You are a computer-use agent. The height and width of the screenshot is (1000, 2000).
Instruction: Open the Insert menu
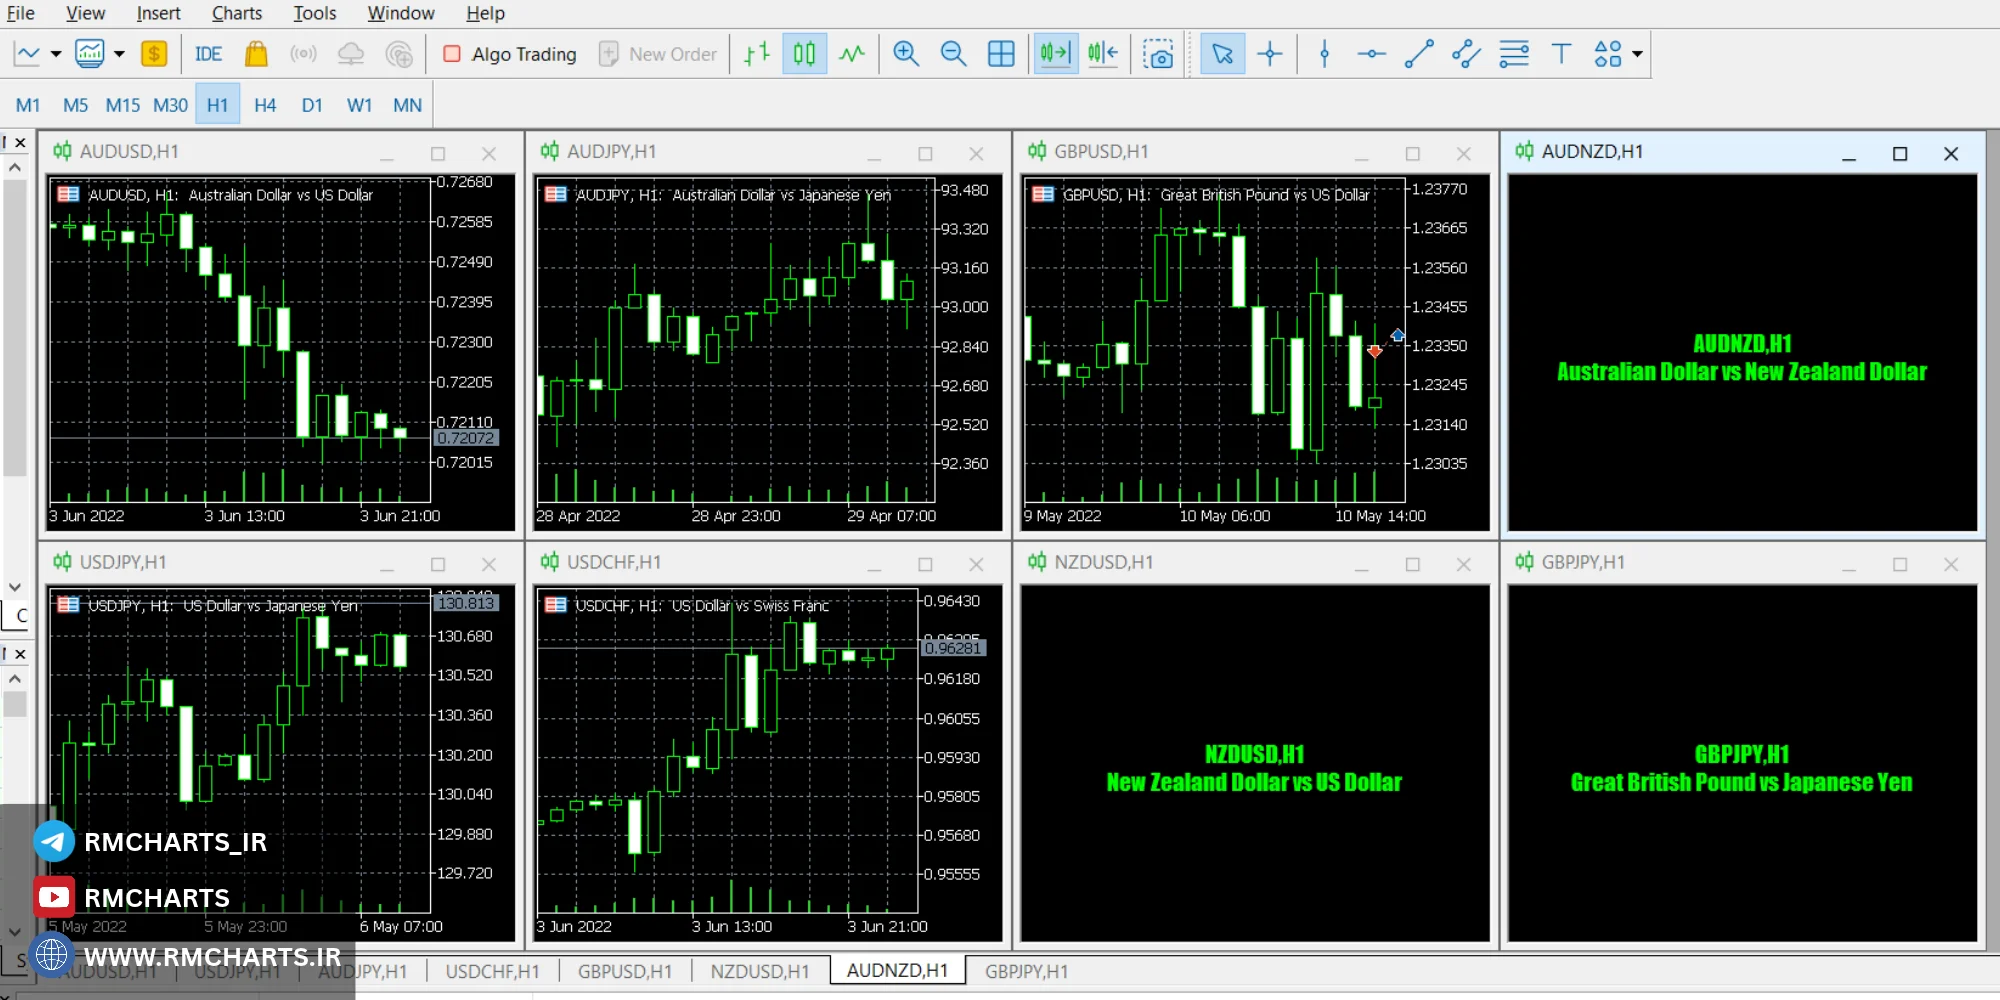[159, 13]
